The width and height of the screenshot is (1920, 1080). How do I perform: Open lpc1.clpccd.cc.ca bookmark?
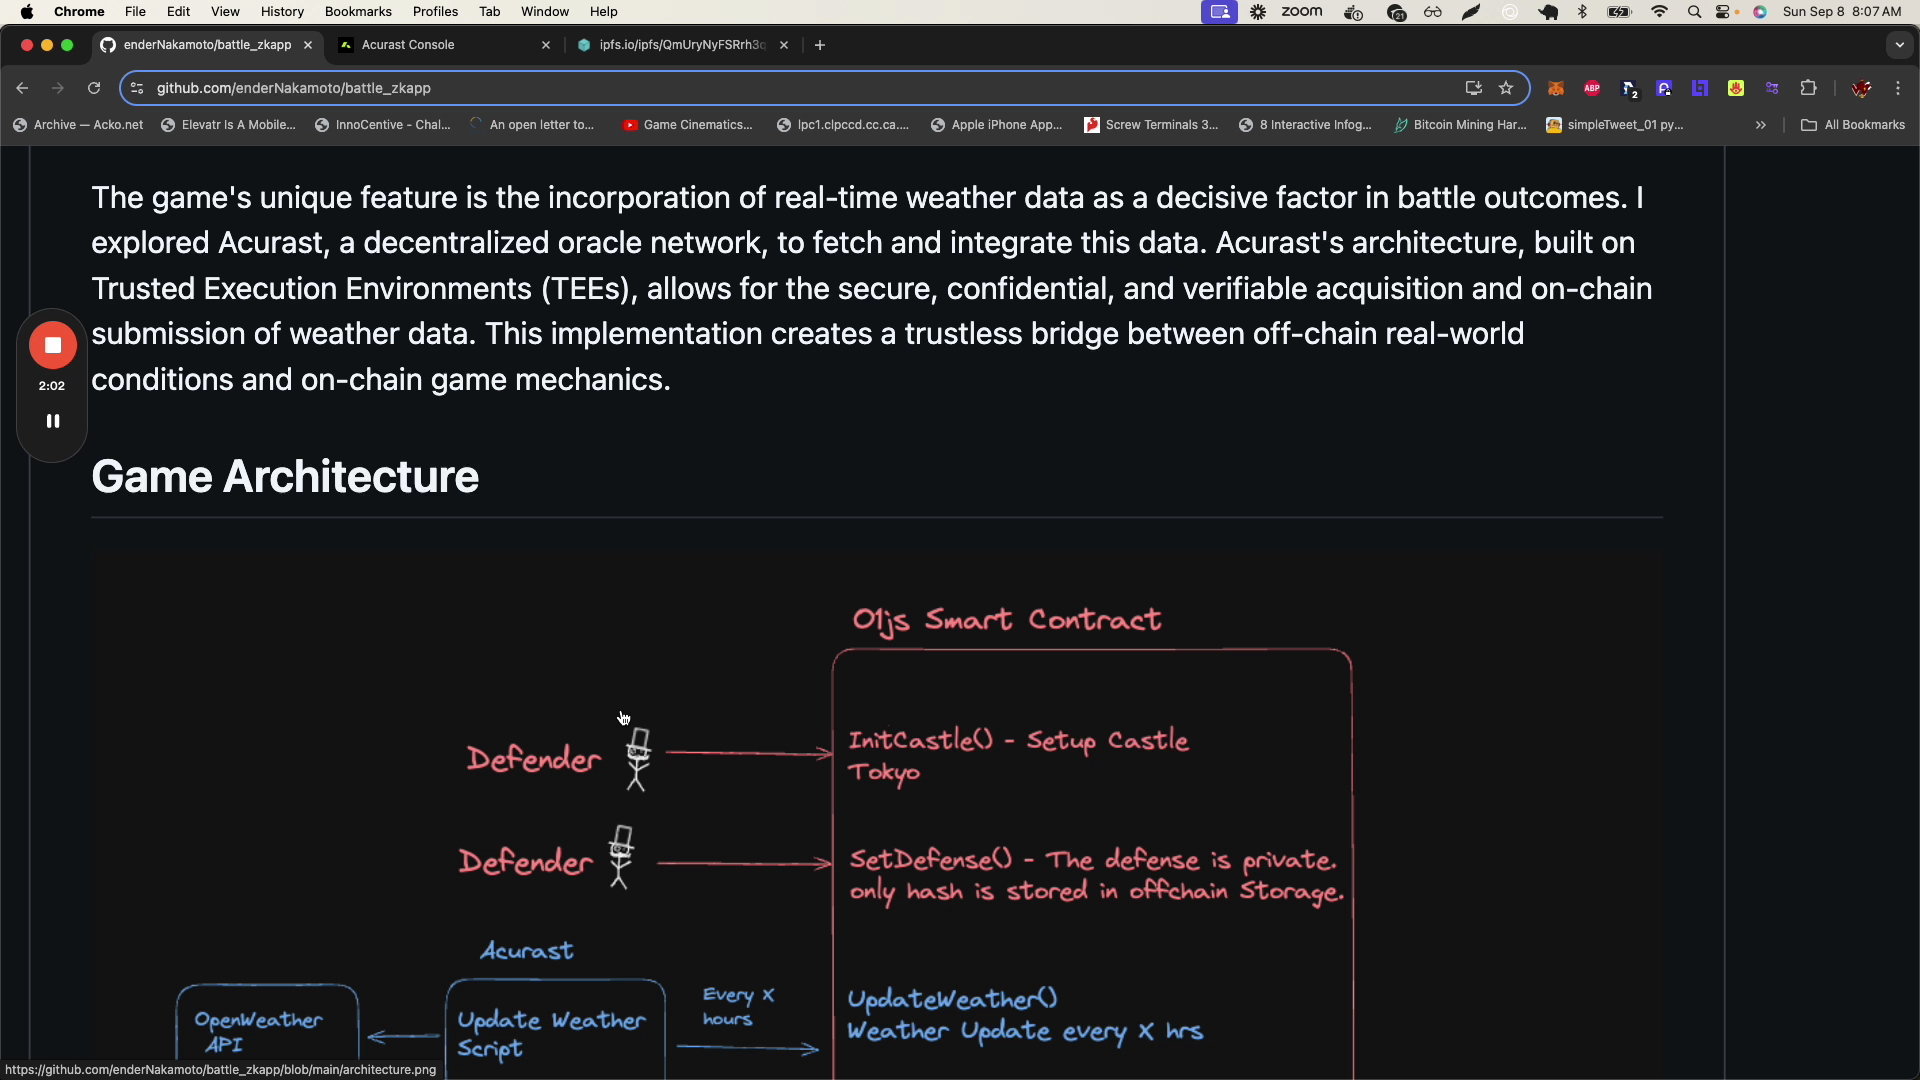(843, 125)
